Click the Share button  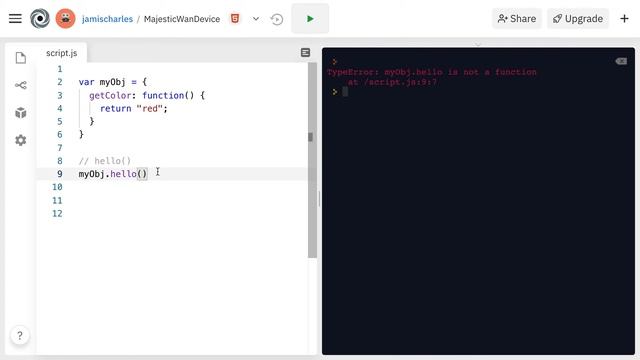(517, 18)
